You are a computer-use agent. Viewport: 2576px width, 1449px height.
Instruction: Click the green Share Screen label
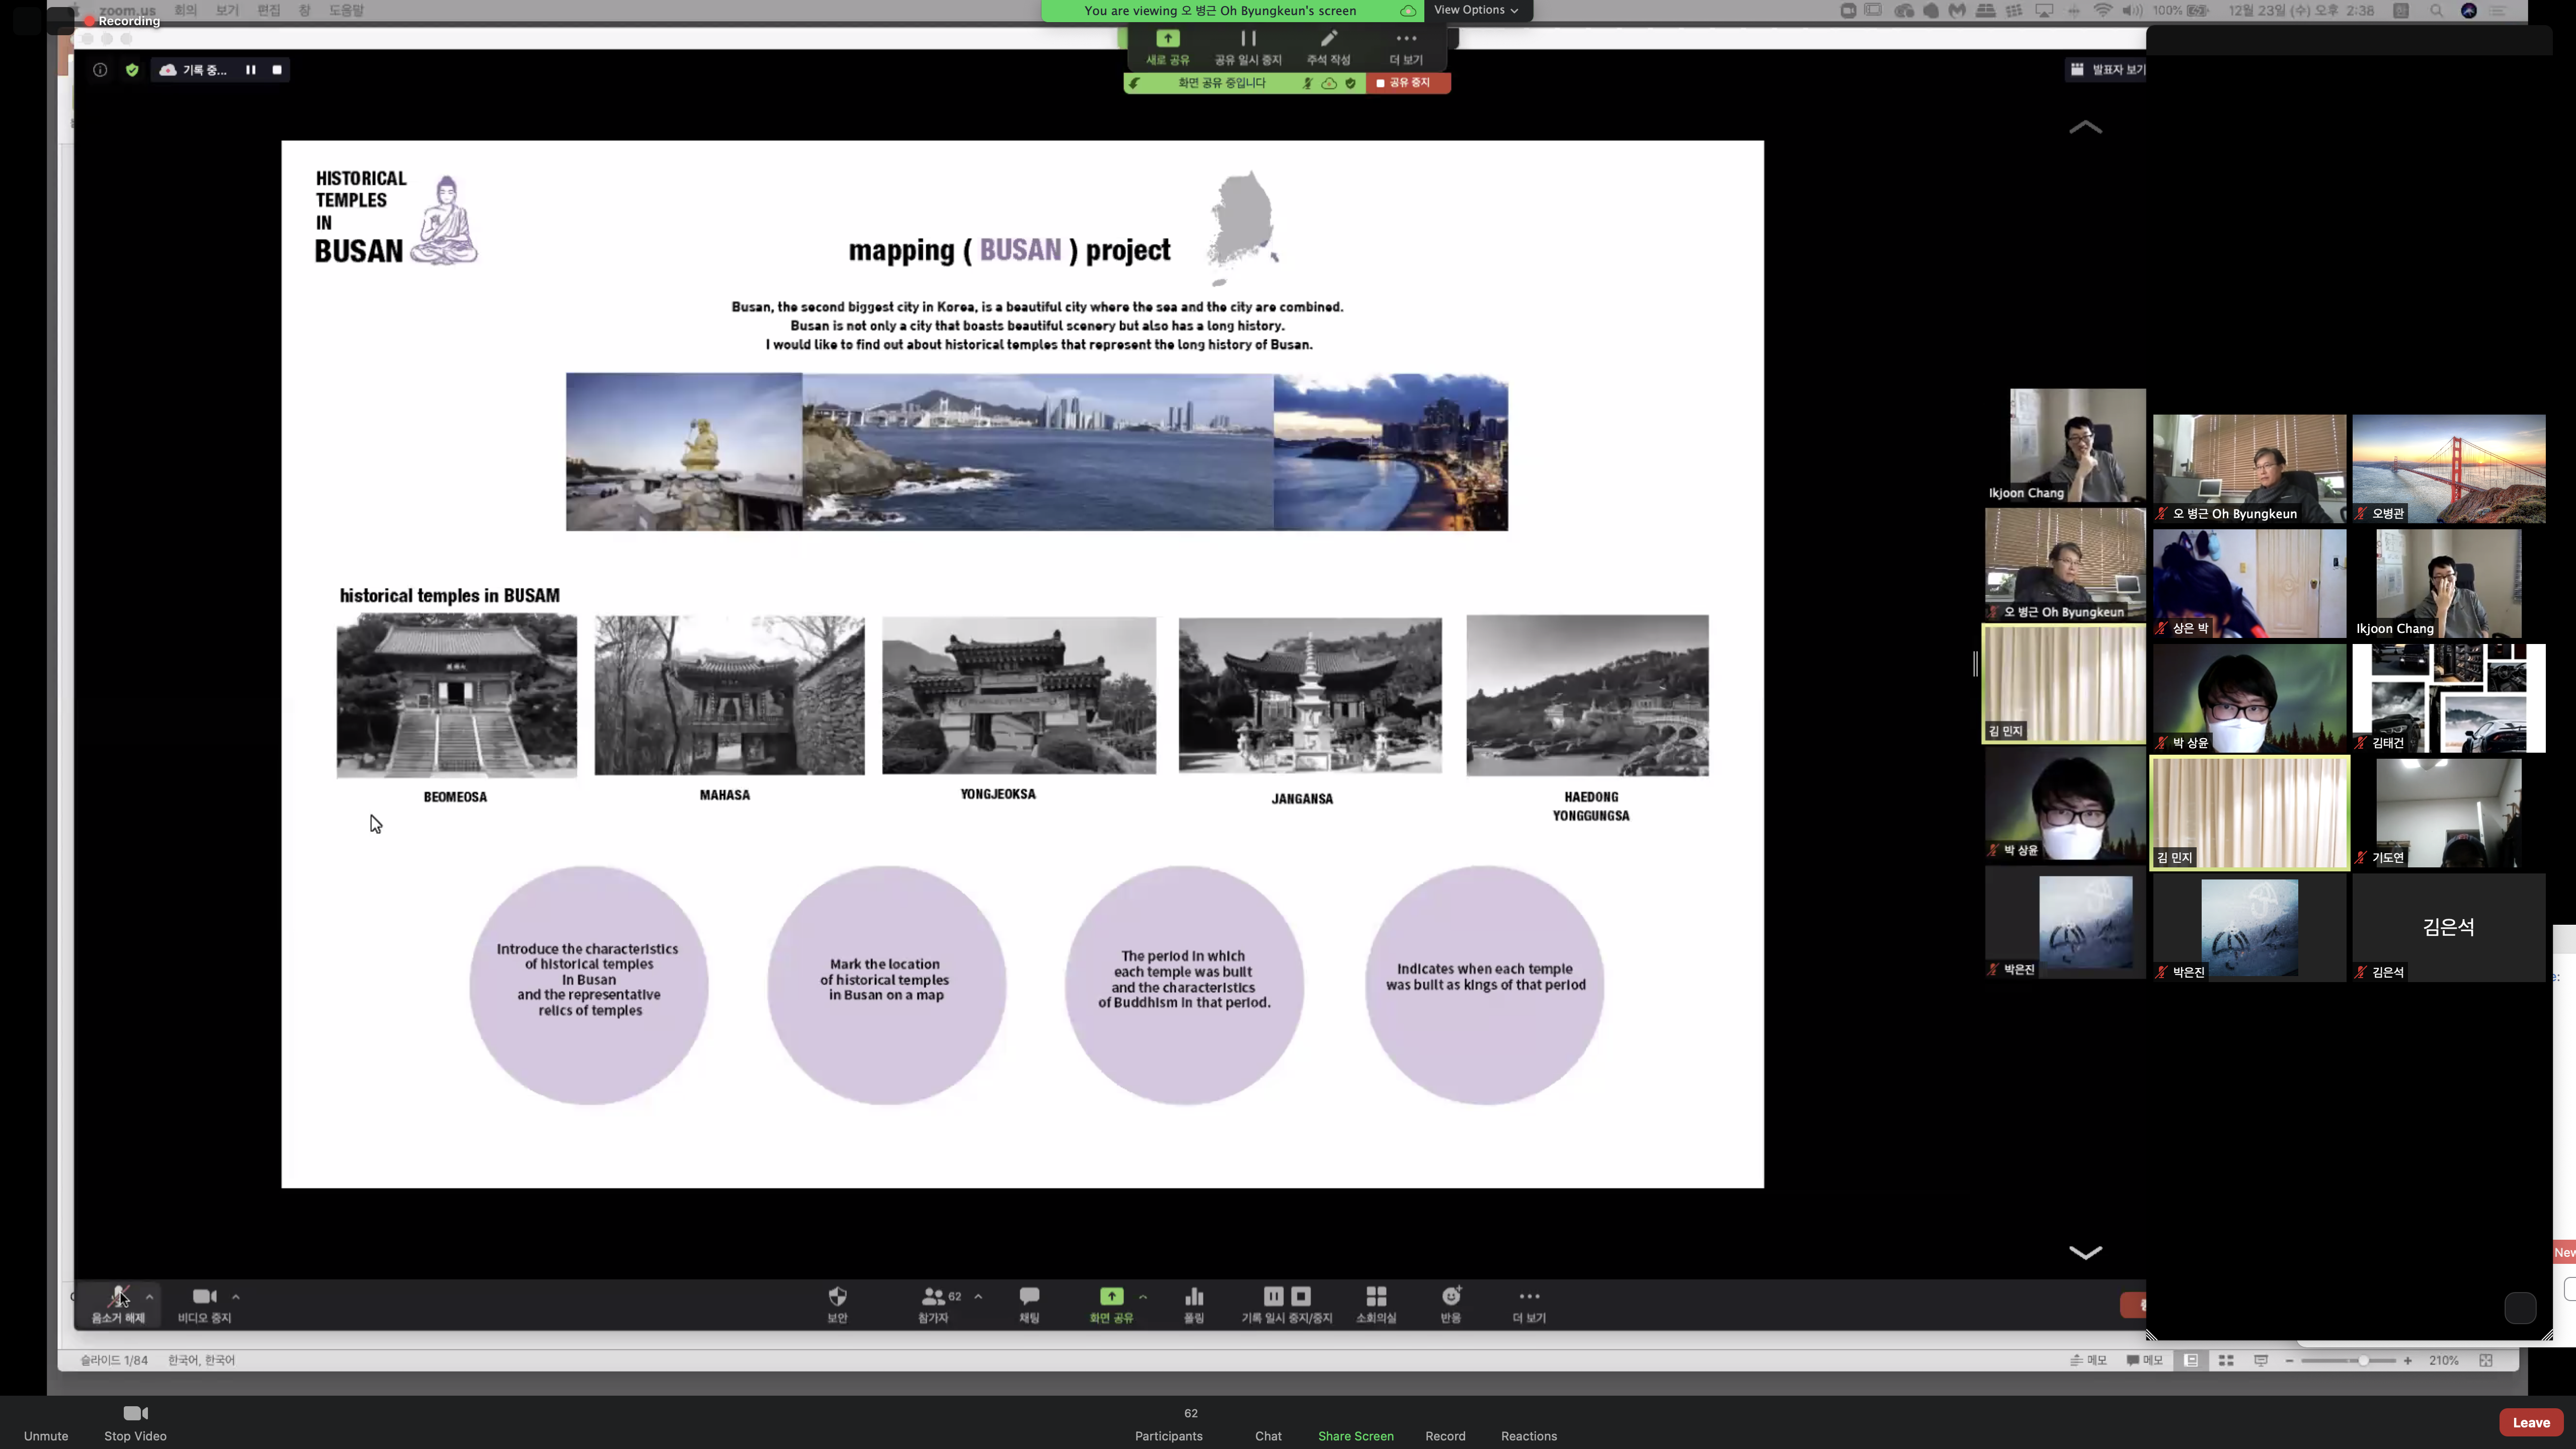pyautogui.click(x=1355, y=1436)
